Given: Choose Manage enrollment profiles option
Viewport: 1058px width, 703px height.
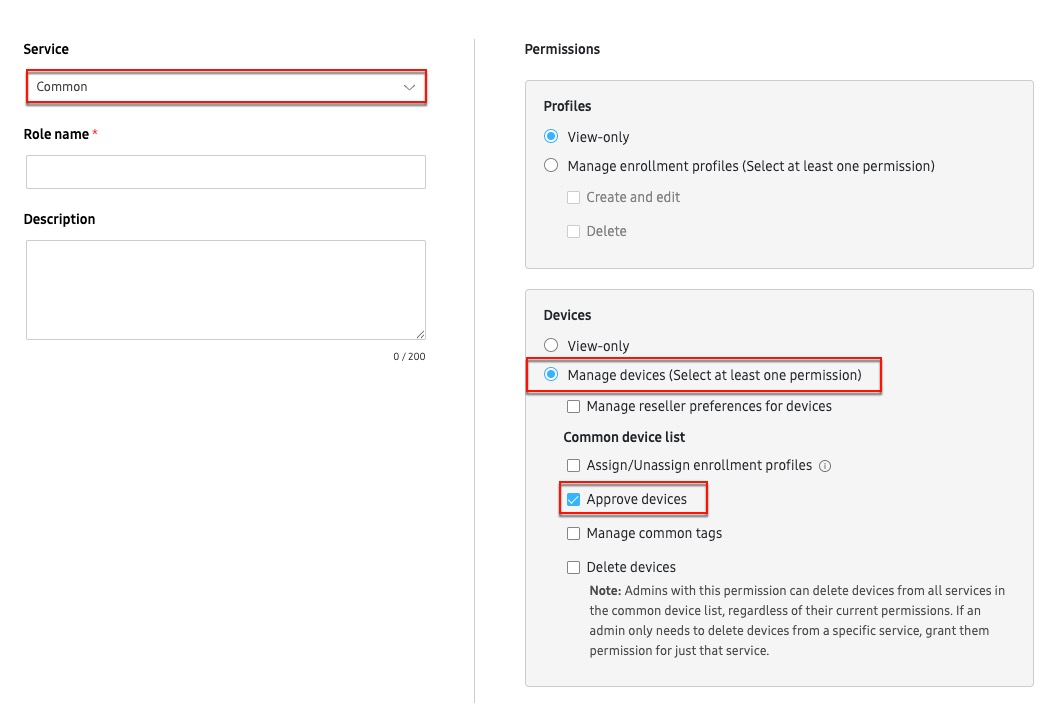Looking at the screenshot, I should click(551, 166).
